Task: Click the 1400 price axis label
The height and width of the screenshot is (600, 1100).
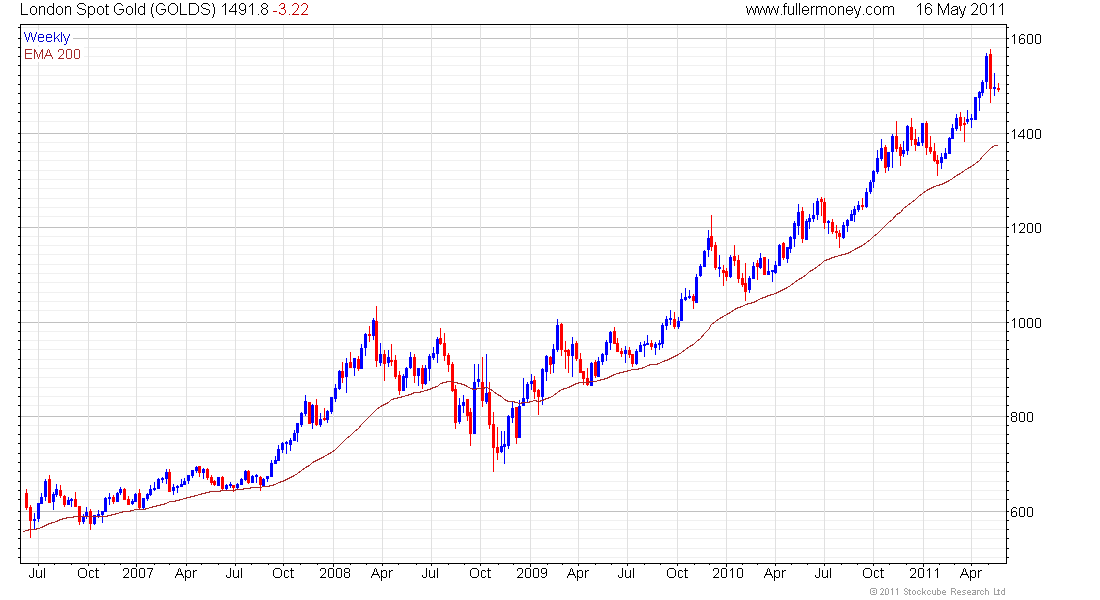Action: [1026, 134]
